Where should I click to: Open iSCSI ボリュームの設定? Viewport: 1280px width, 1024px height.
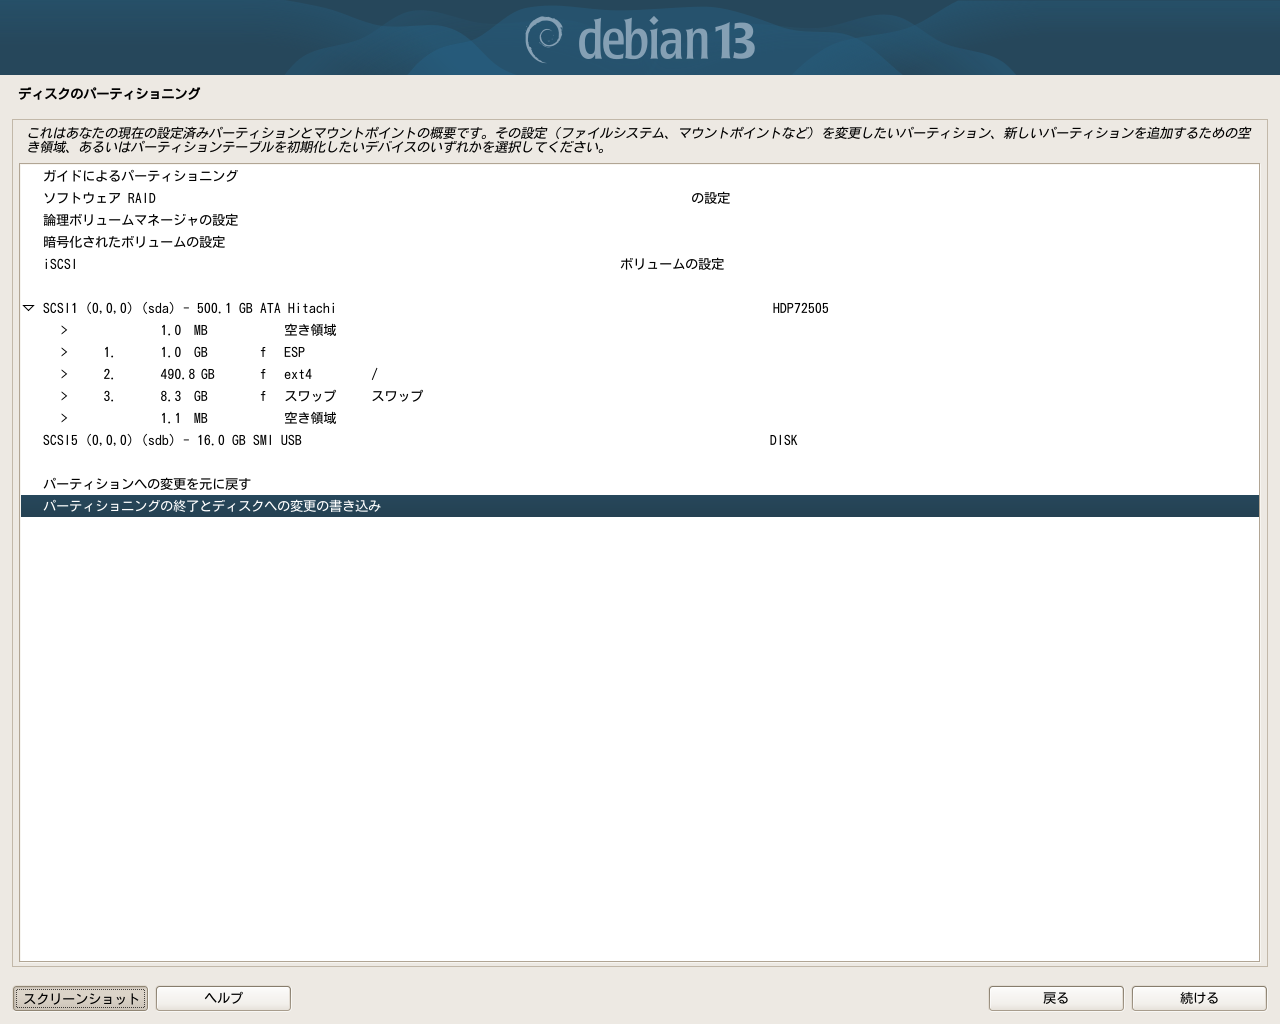pos(640,264)
